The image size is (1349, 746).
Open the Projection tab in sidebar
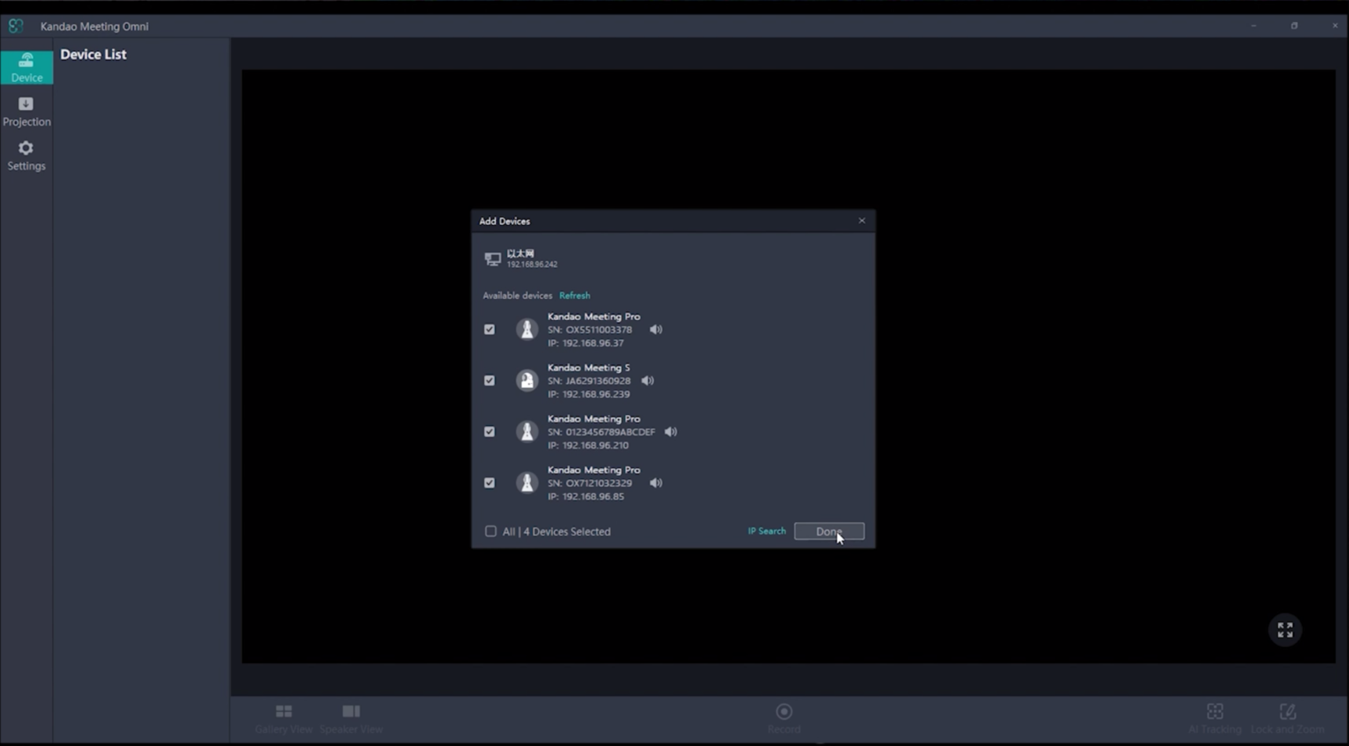click(26, 111)
